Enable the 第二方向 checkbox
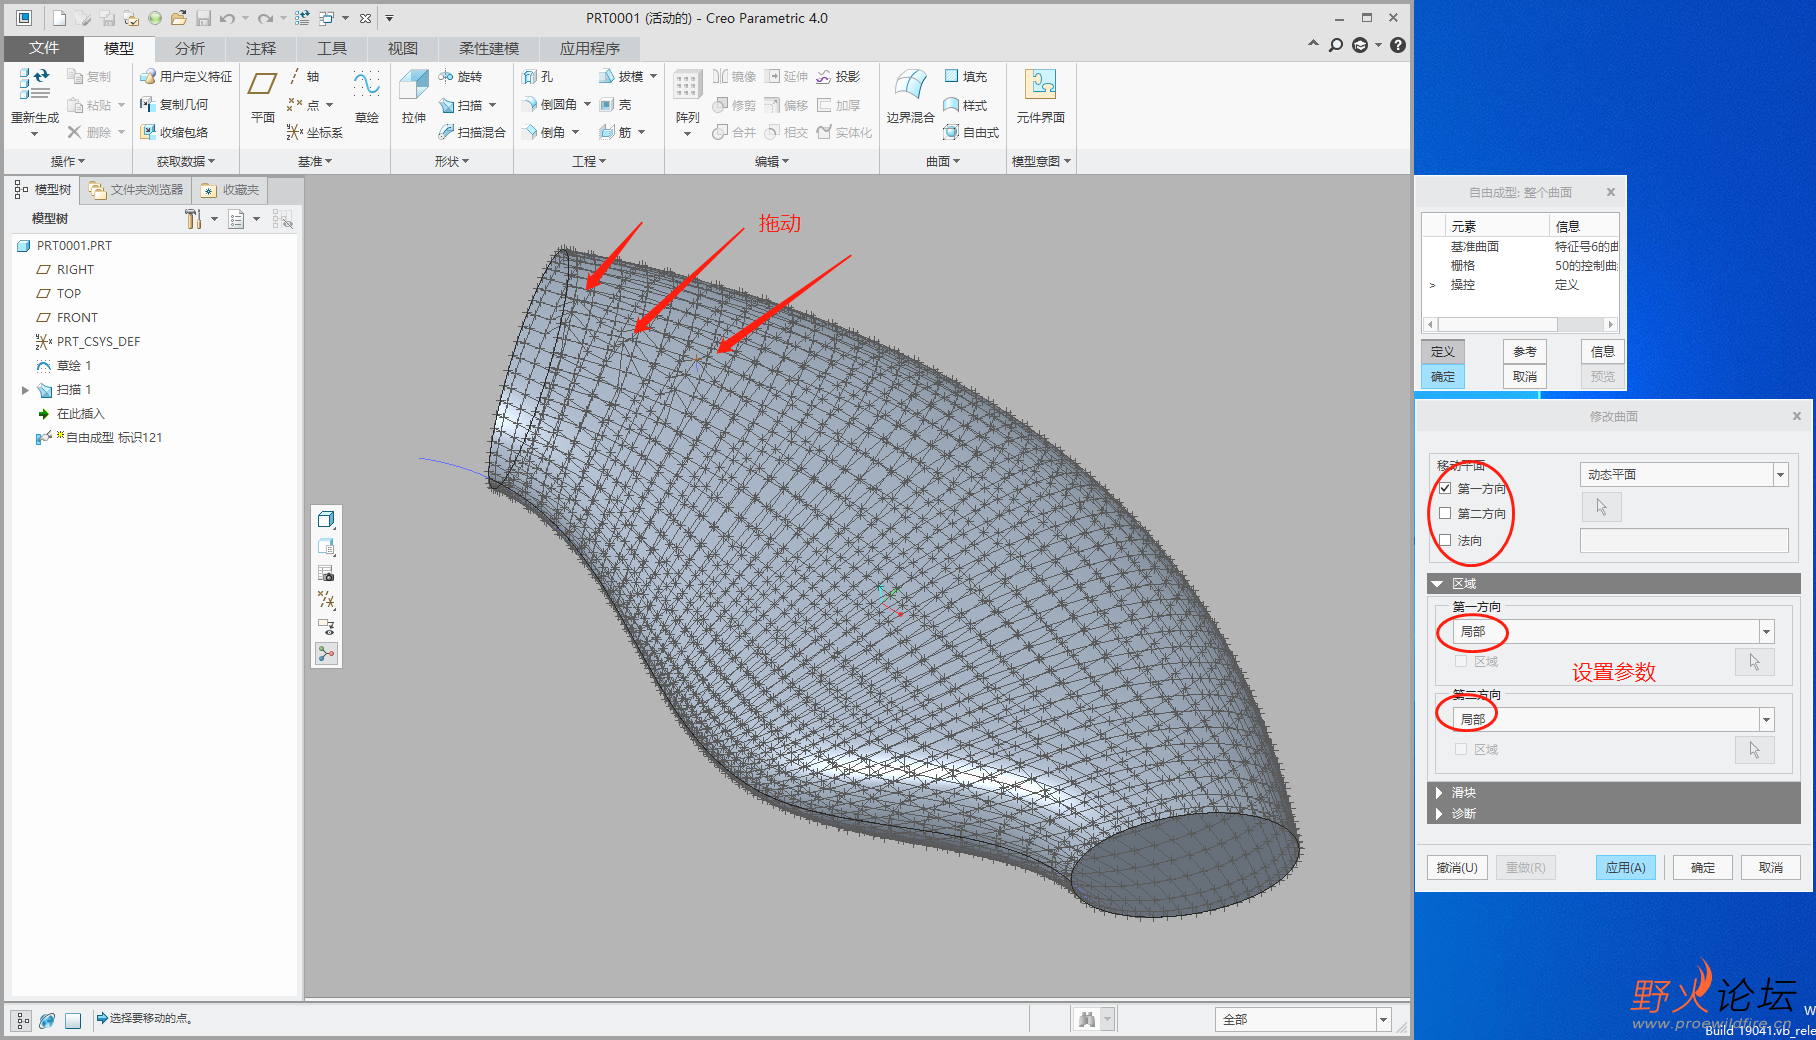The height and width of the screenshot is (1040, 1816). (x=1445, y=513)
